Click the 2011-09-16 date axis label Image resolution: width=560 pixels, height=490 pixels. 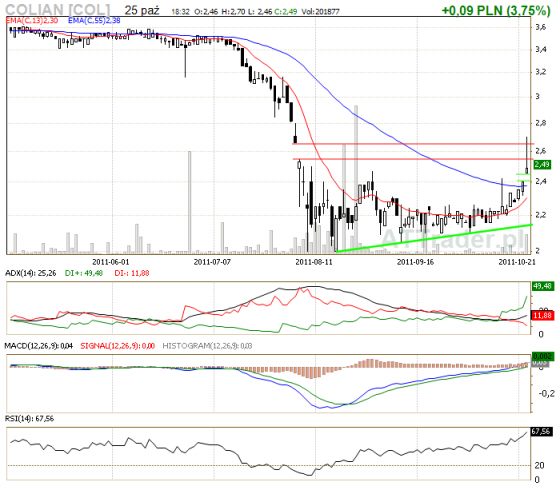point(415,262)
